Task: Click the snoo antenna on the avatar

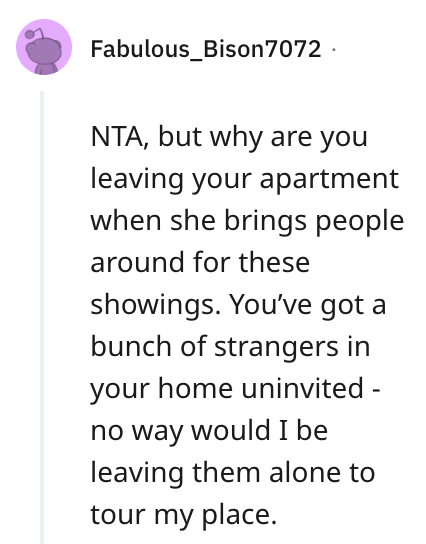Action: click(34, 33)
